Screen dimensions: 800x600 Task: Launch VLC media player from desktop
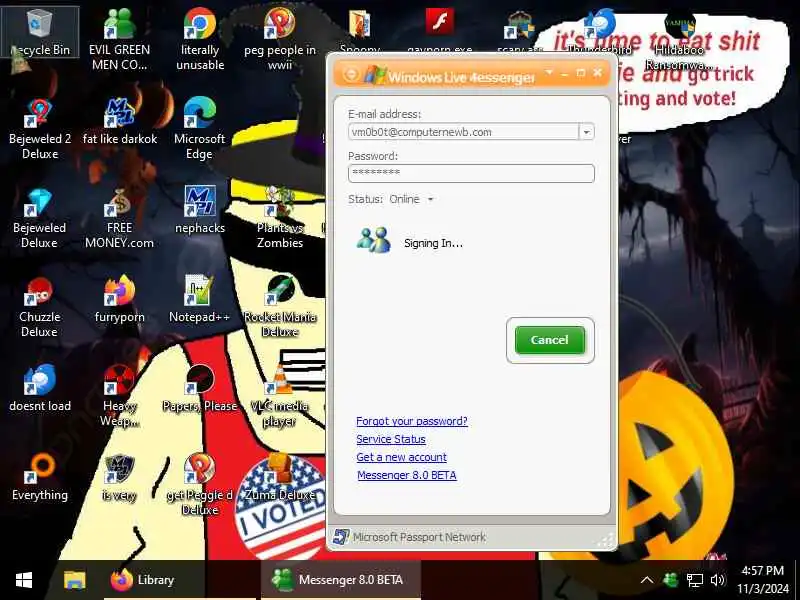[280, 396]
